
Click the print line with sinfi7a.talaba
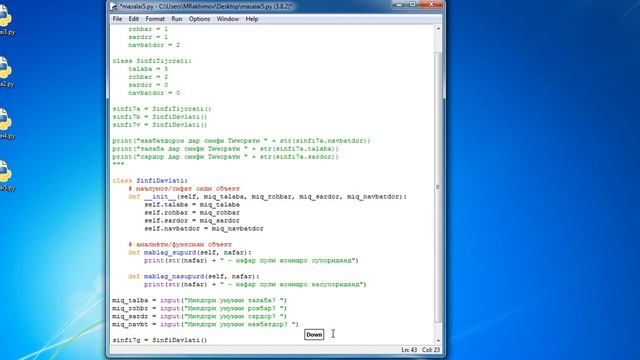225,149
